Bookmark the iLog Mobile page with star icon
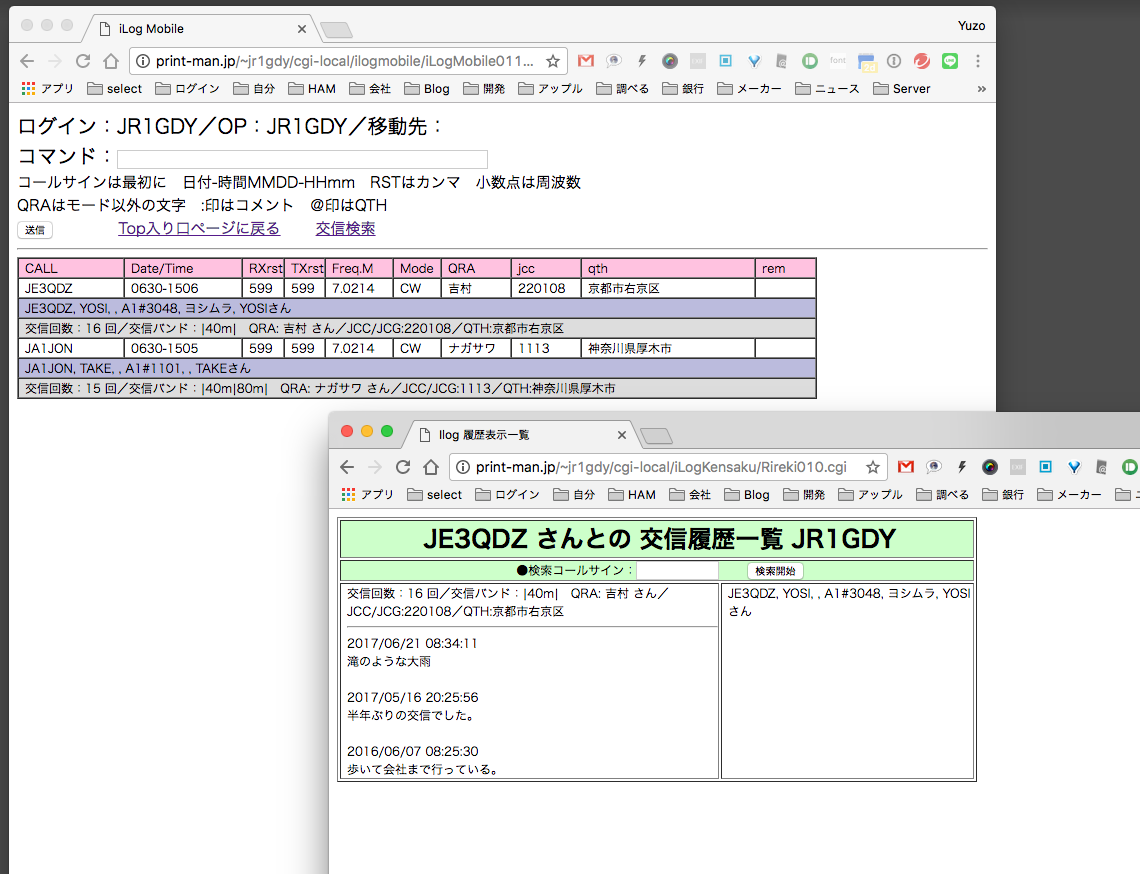Screen dimensions: 1140x874 (x=552, y=61)
